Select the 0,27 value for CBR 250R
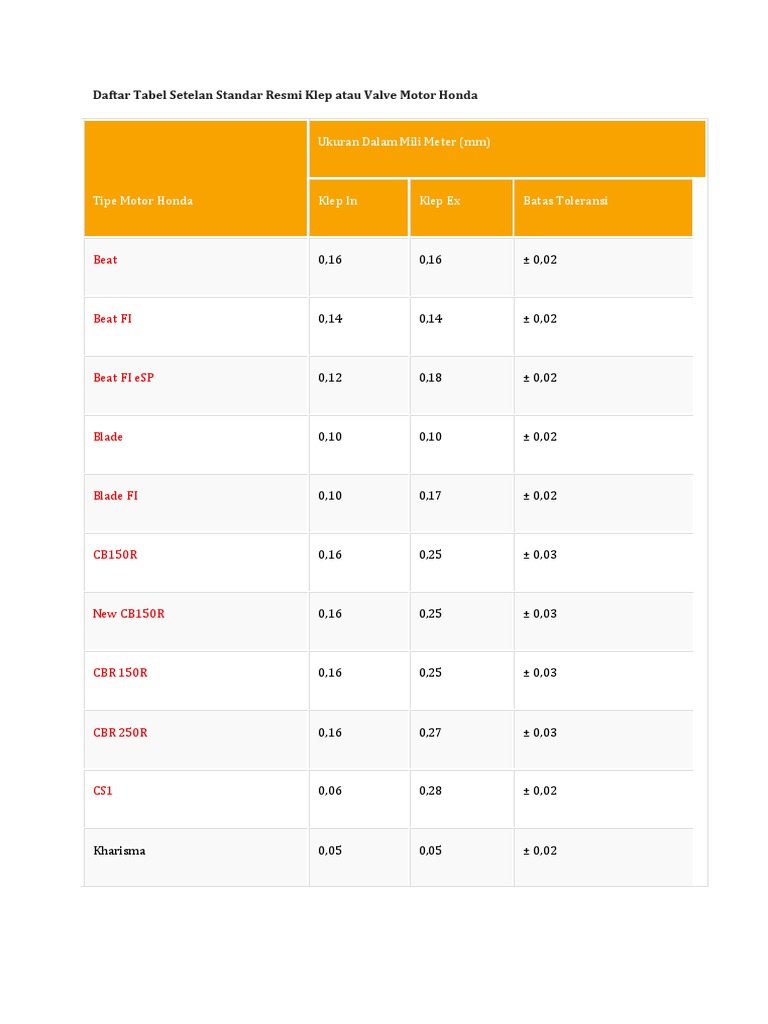 (431, 733)
